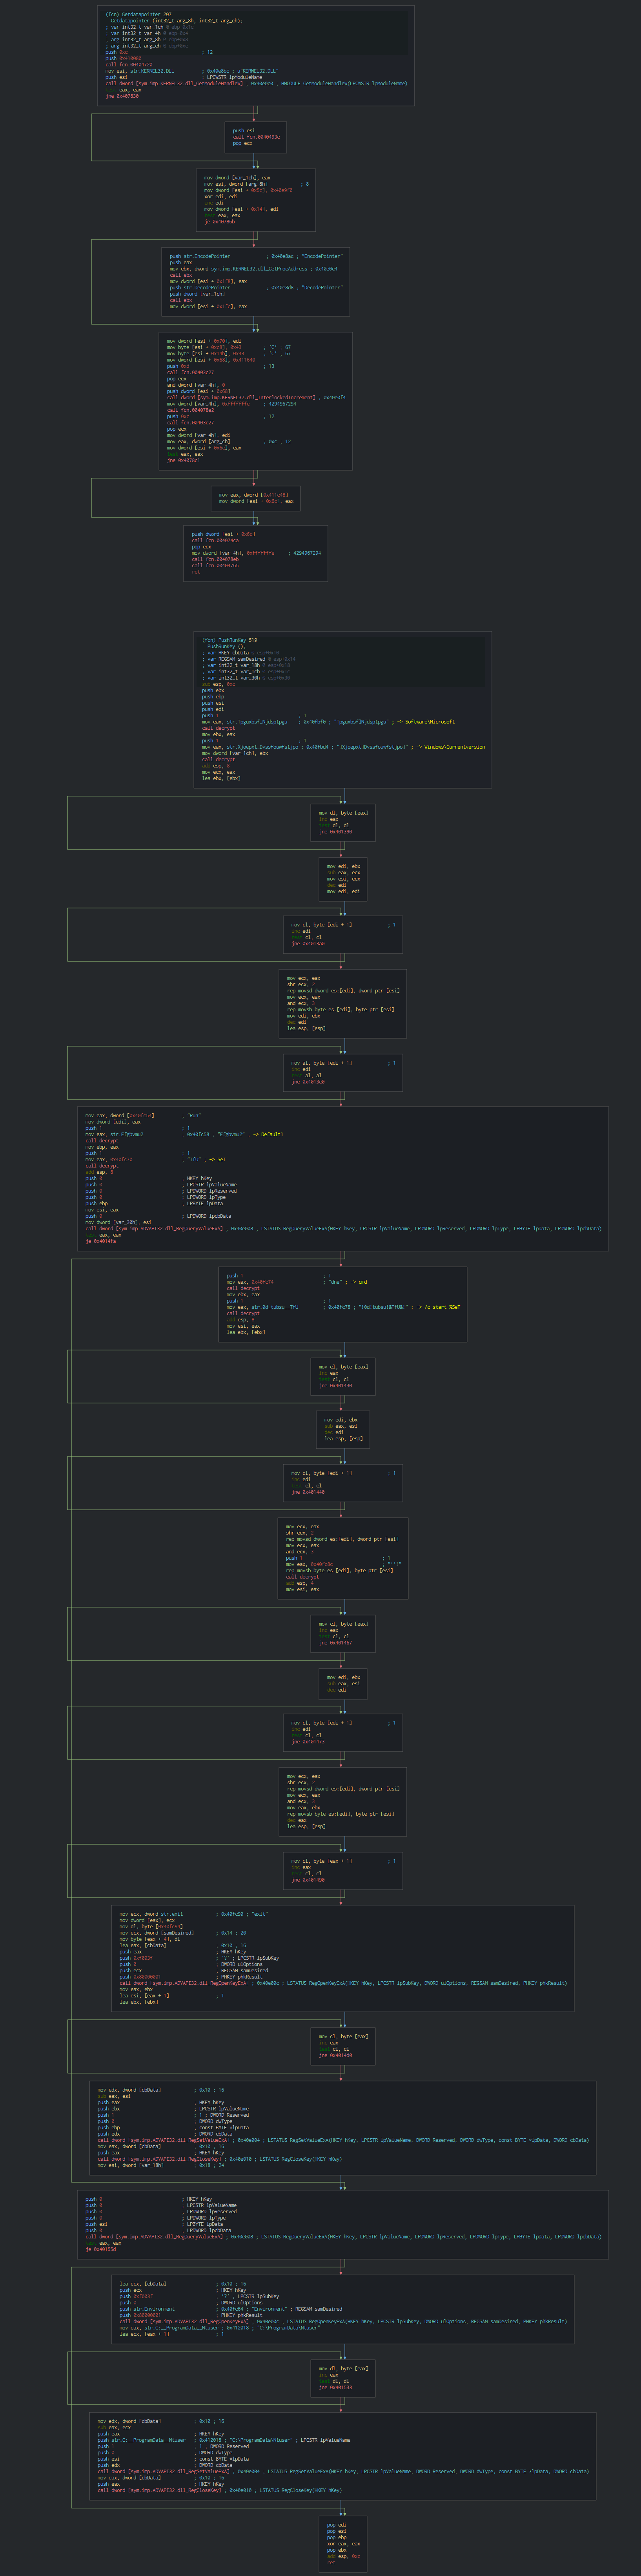Click the GetProcAddress "mov ebx" line
This screenshot has width=641, height=2576.
253,269
